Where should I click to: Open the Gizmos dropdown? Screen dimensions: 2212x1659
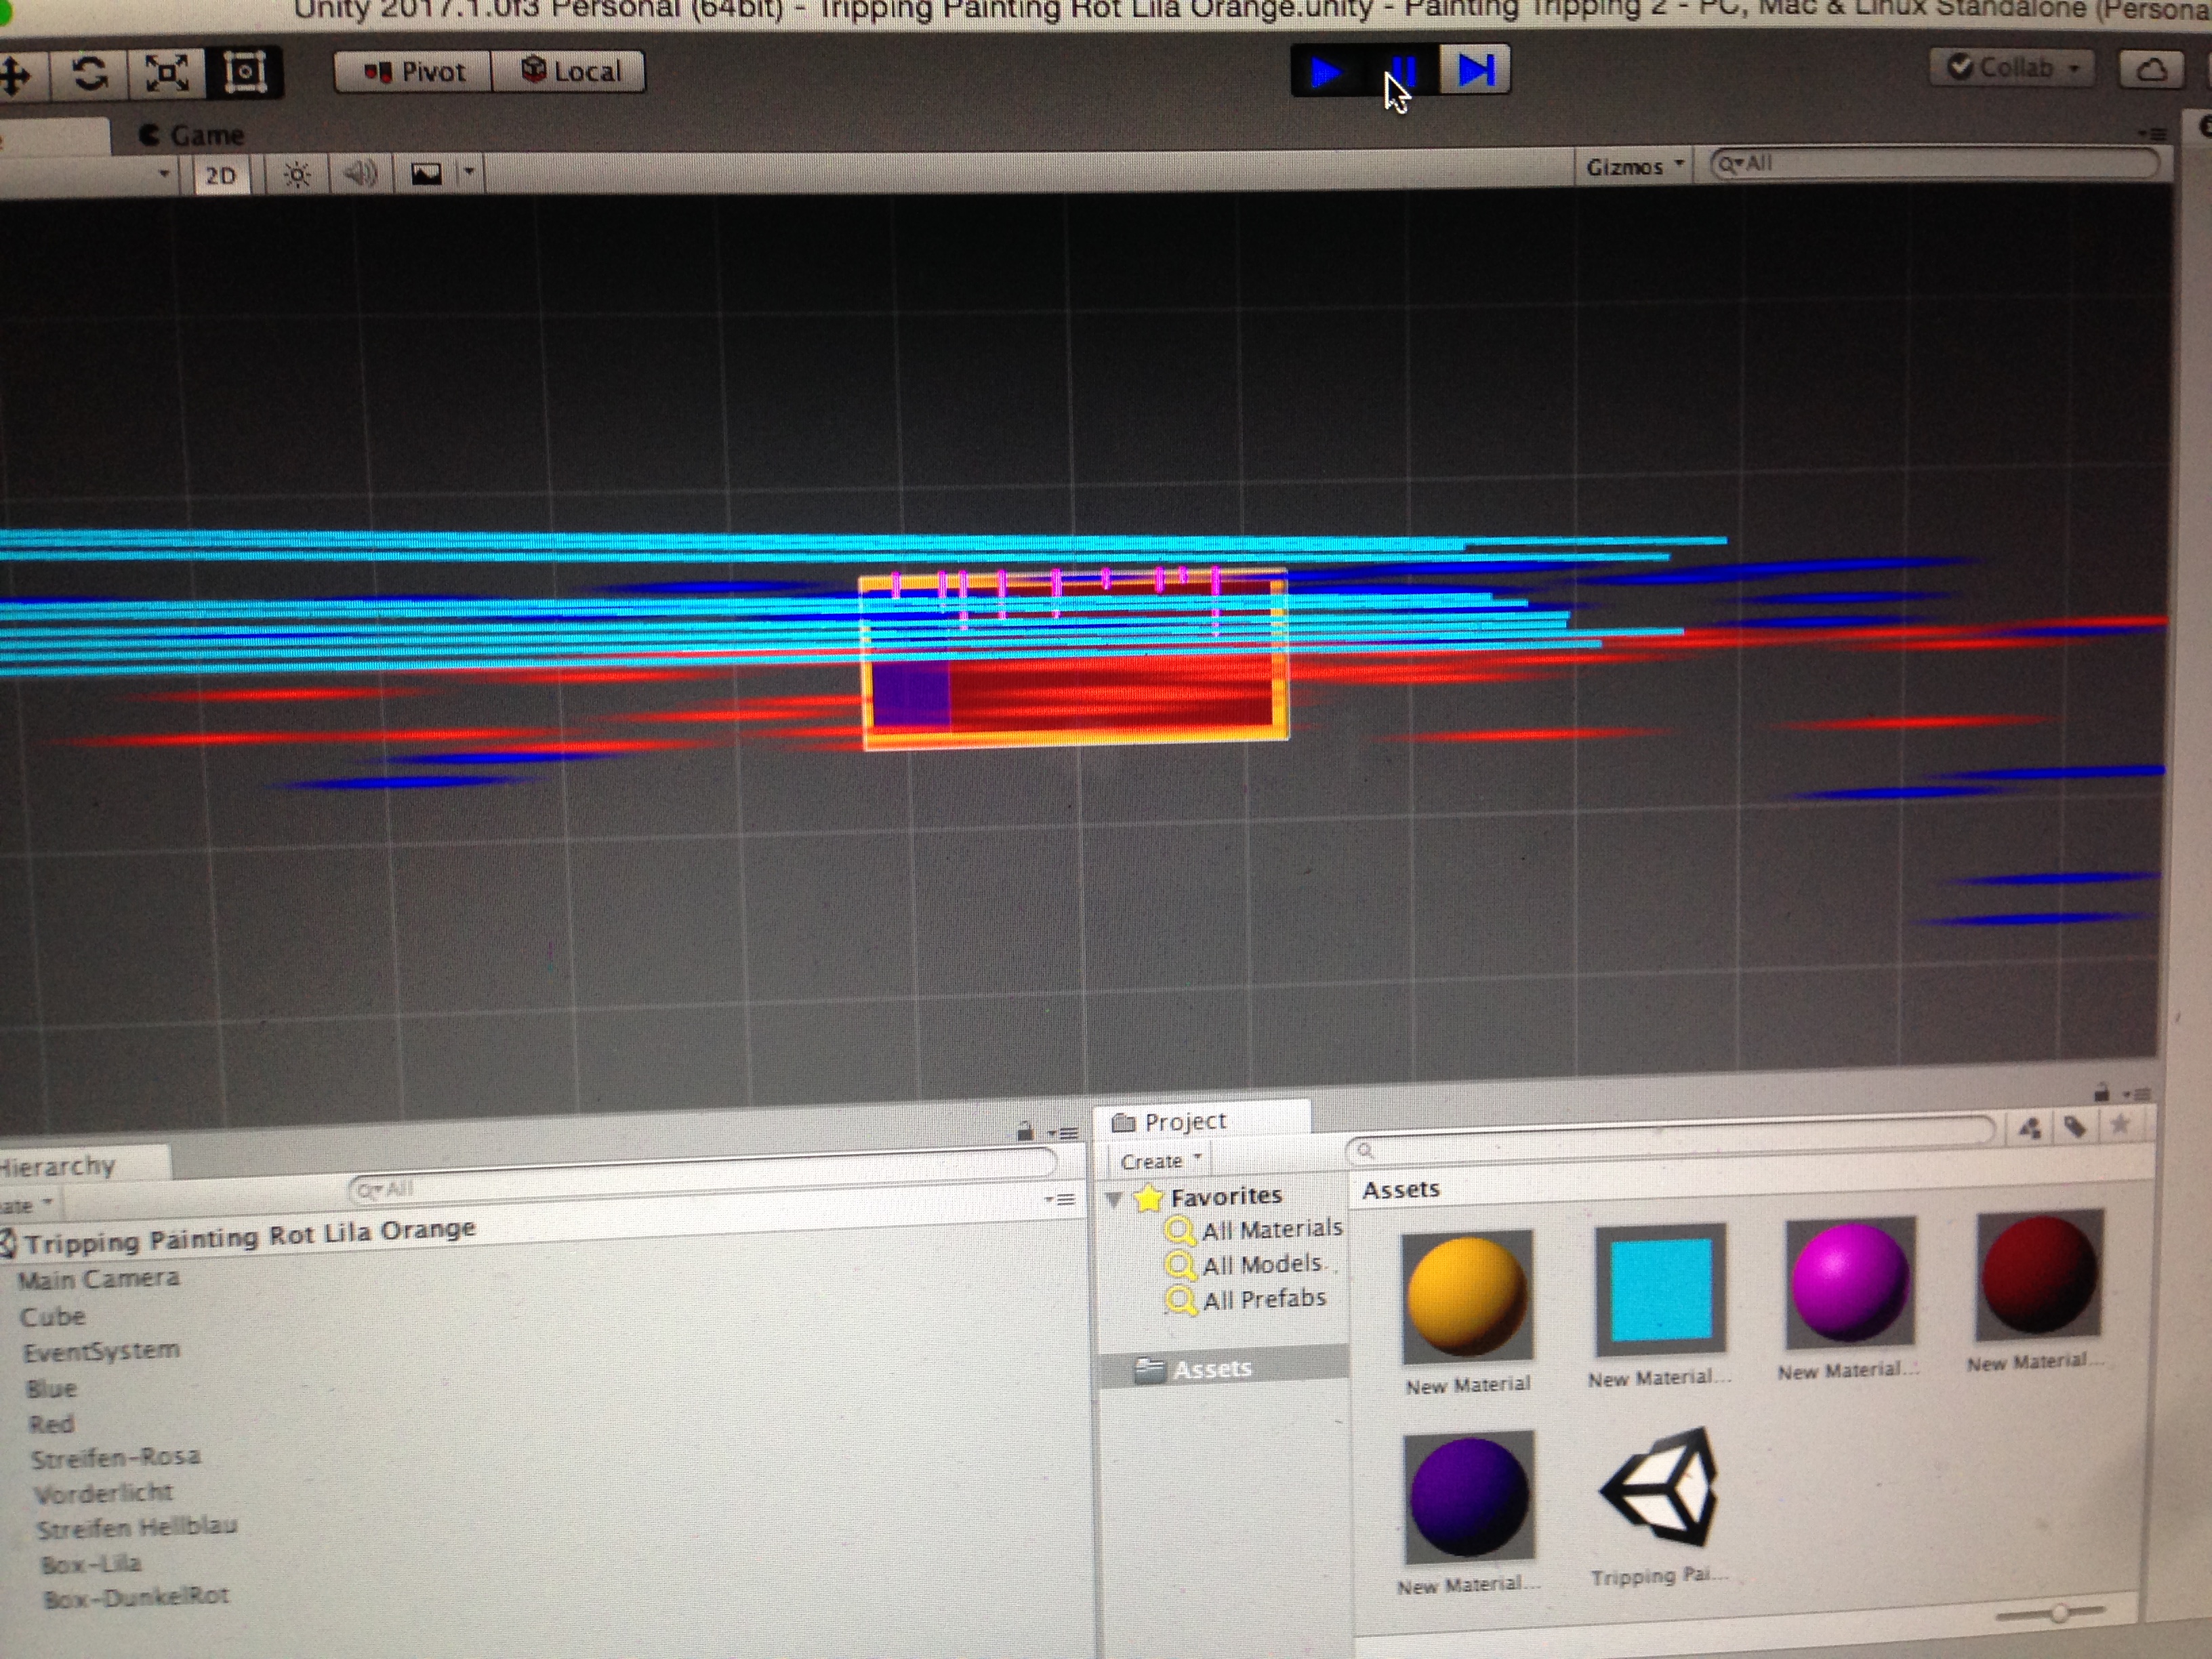point(1634,167)
